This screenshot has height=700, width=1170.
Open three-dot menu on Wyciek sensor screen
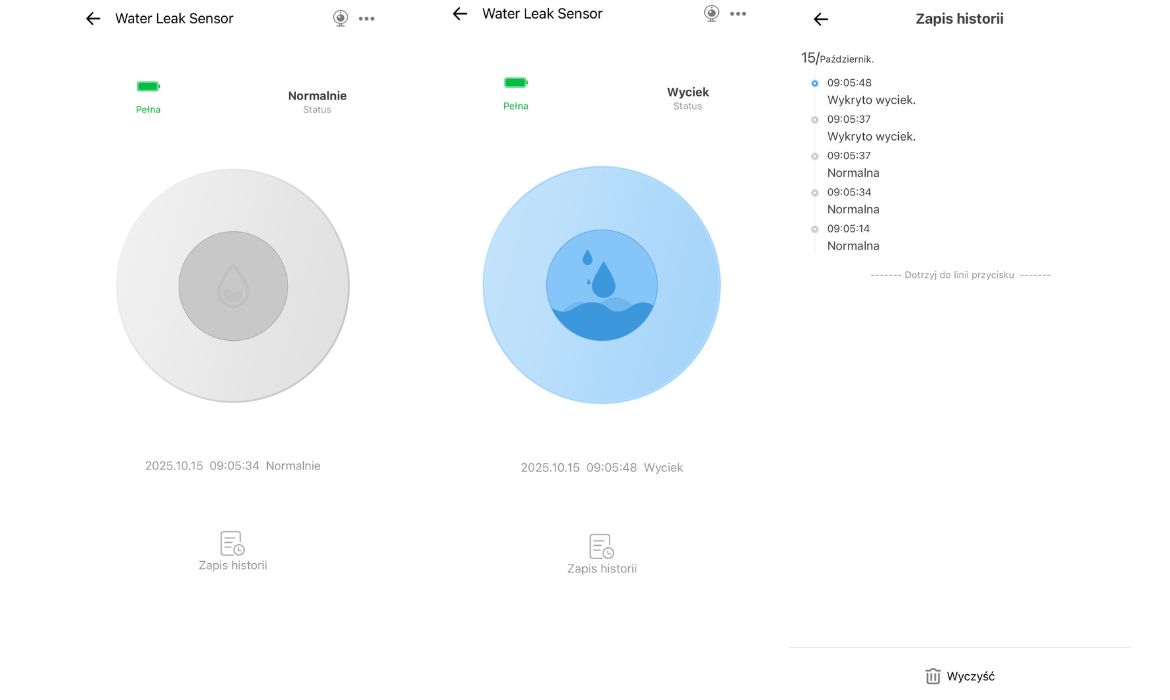pos(738,14)
